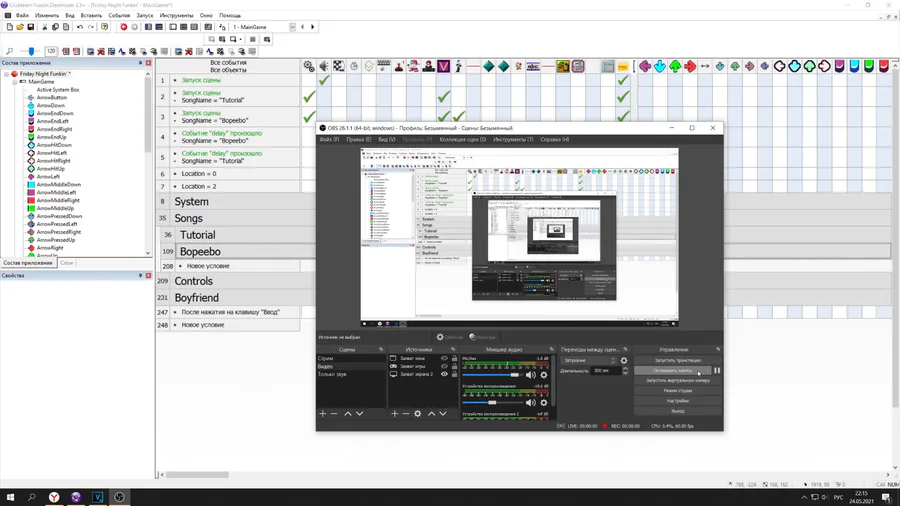900x506 pixels.
Task: Click the abc string object column icon
Action: 533,67
